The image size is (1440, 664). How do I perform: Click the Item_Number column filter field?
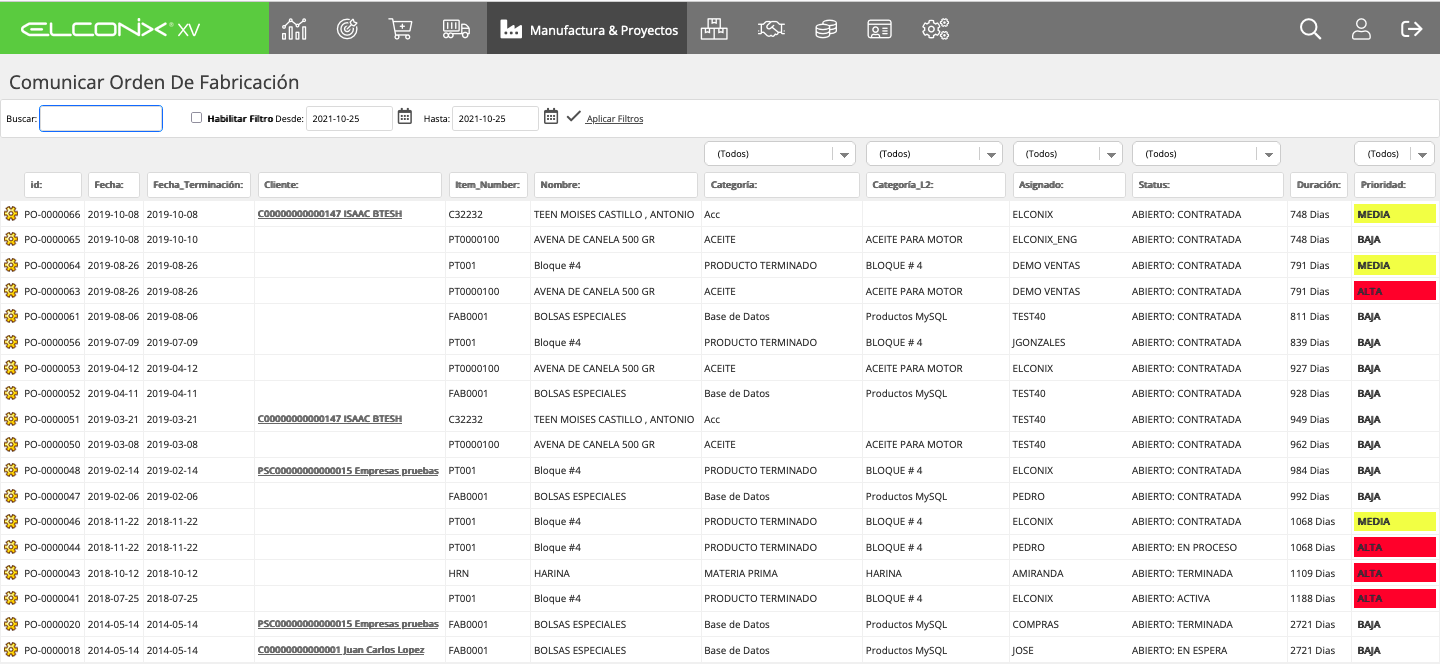click(488, 185)
